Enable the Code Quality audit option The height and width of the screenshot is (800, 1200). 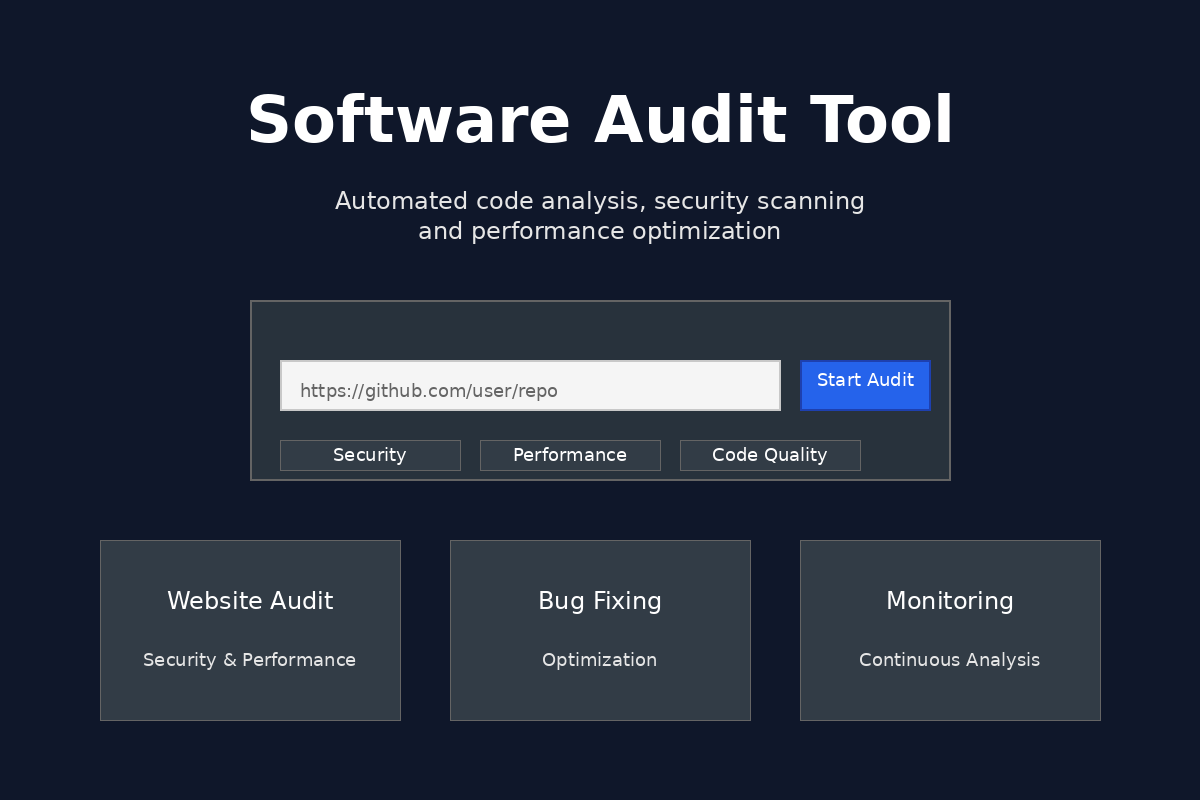click(x=770, y=455)
